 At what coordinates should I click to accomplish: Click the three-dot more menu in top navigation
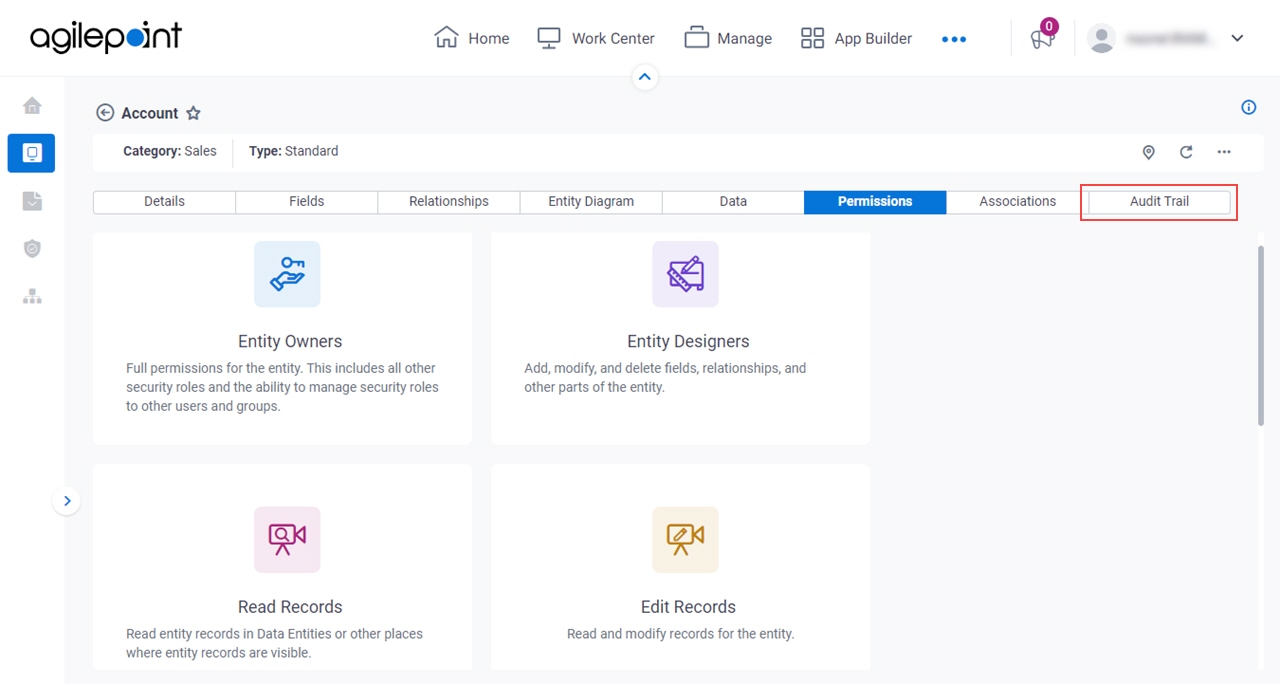point(954,39)
